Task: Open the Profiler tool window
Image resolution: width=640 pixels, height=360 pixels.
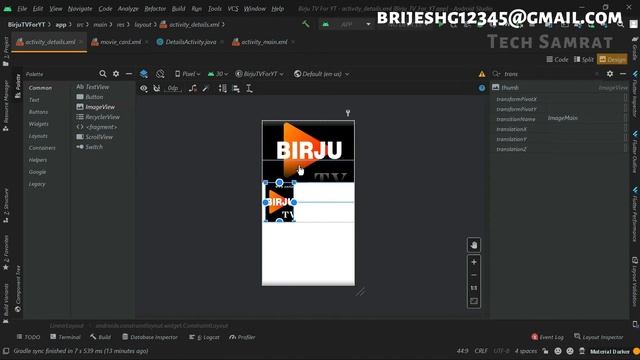Action: (x=242, y=337)
